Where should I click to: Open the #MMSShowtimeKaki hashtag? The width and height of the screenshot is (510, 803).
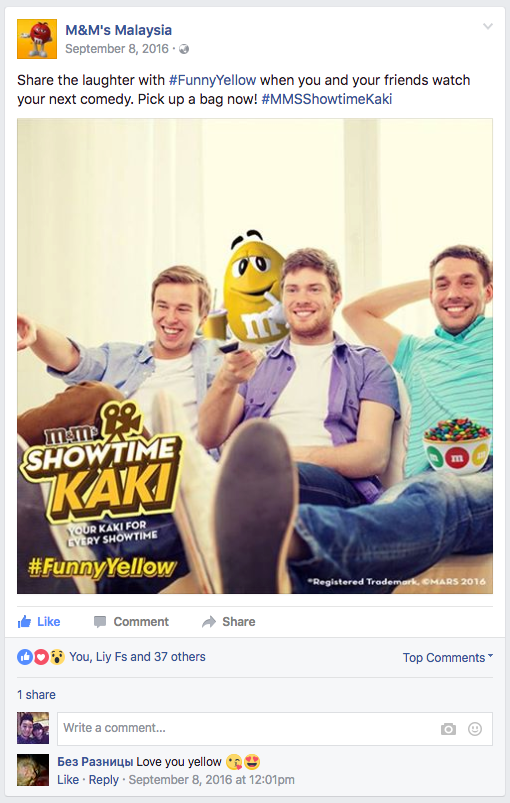[x=327, y=99]
